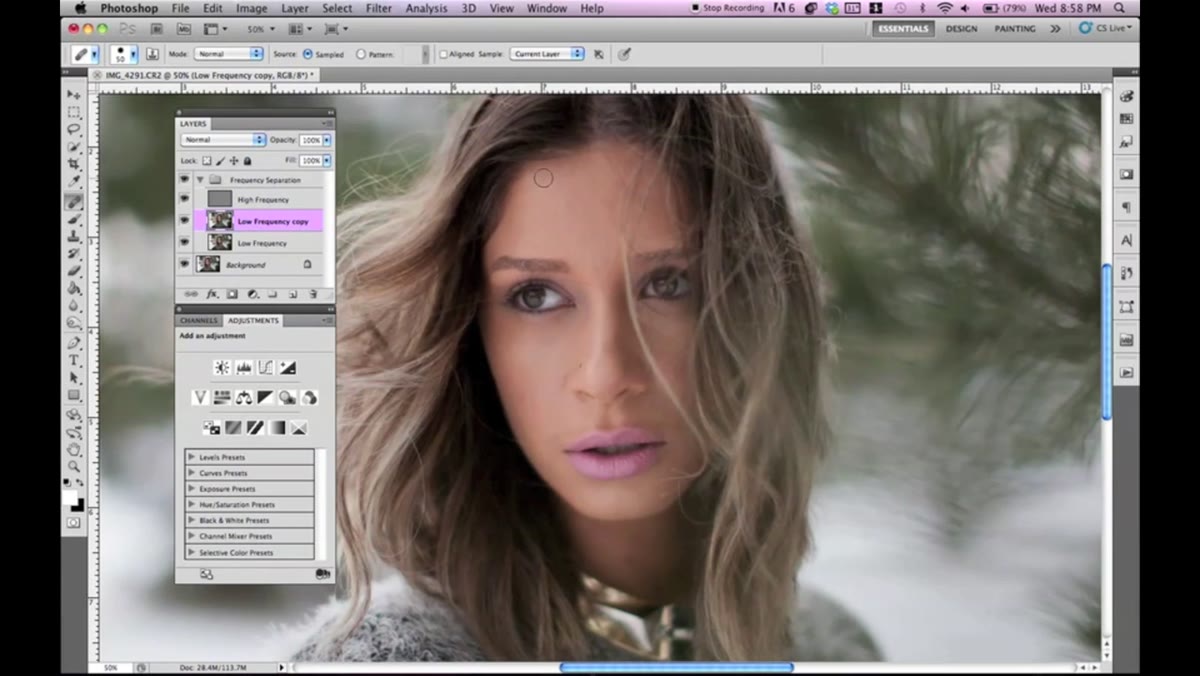The height and width of the screenshot is (676, 1200).
Task: Open the Sample Current Layer dropdown
Action: point(547,54)
